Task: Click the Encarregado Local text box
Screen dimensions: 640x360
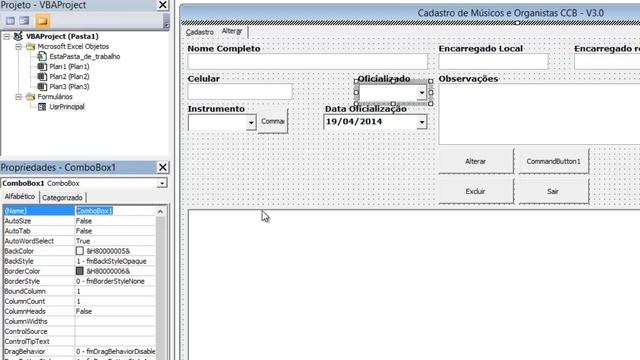Action: [x=493, y=62]
